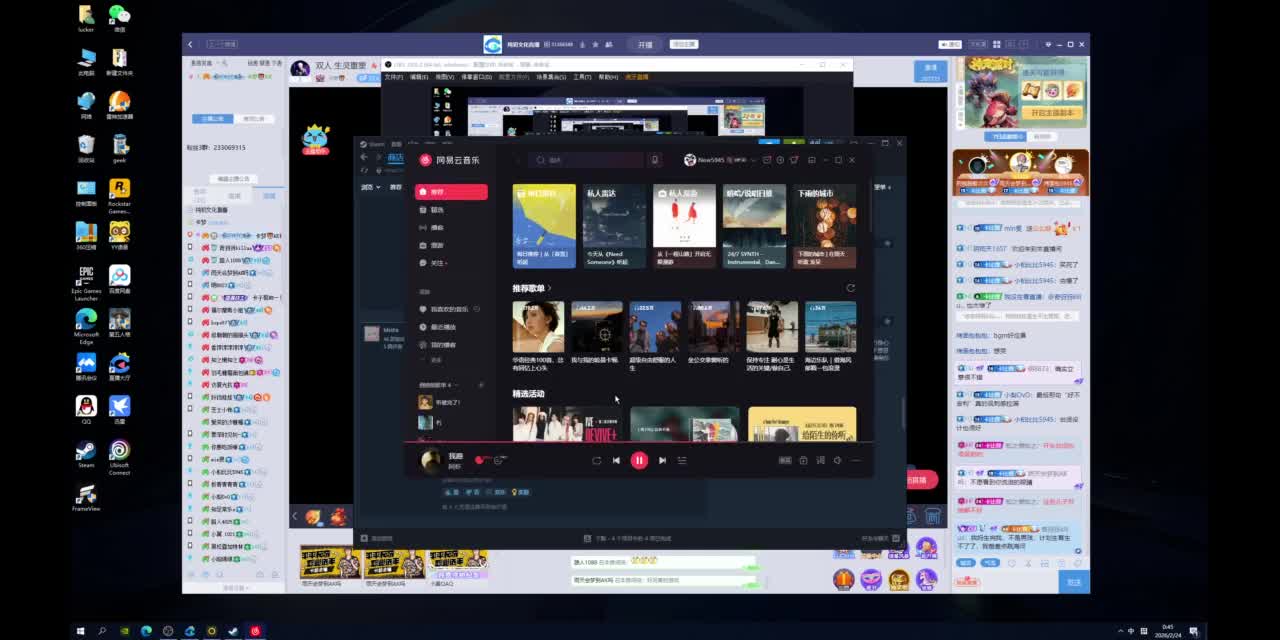This screenshot has height=640, width=1280.
Task: Open sound quality badge in player bar
Action: [x=785, y=460]
